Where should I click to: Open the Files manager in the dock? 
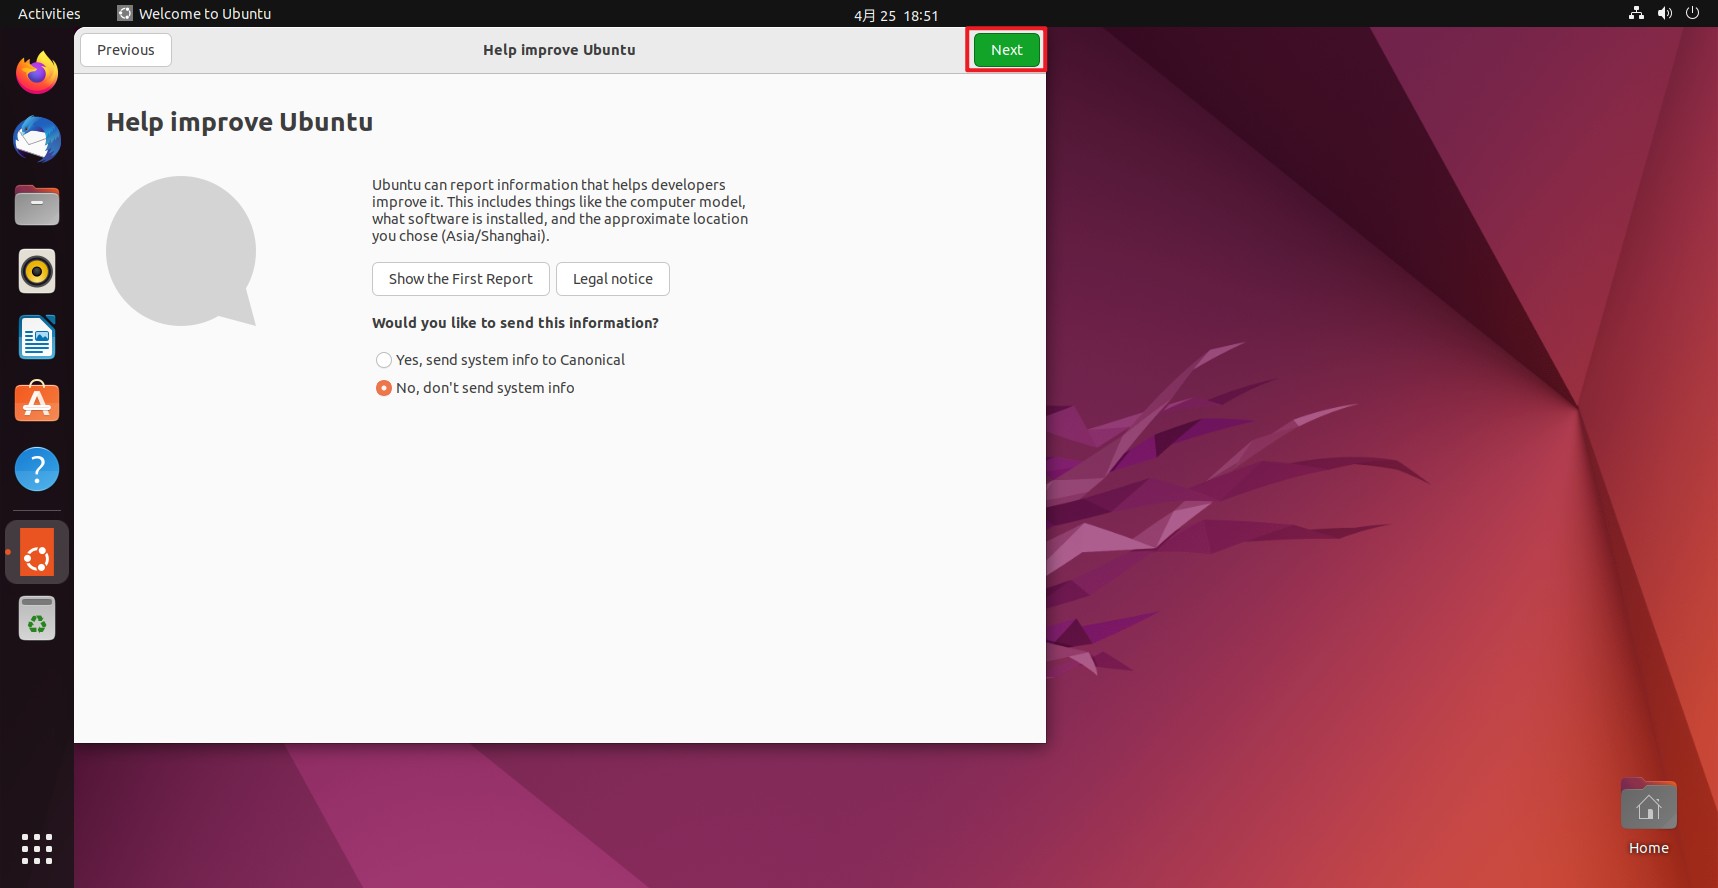[37, 205]
